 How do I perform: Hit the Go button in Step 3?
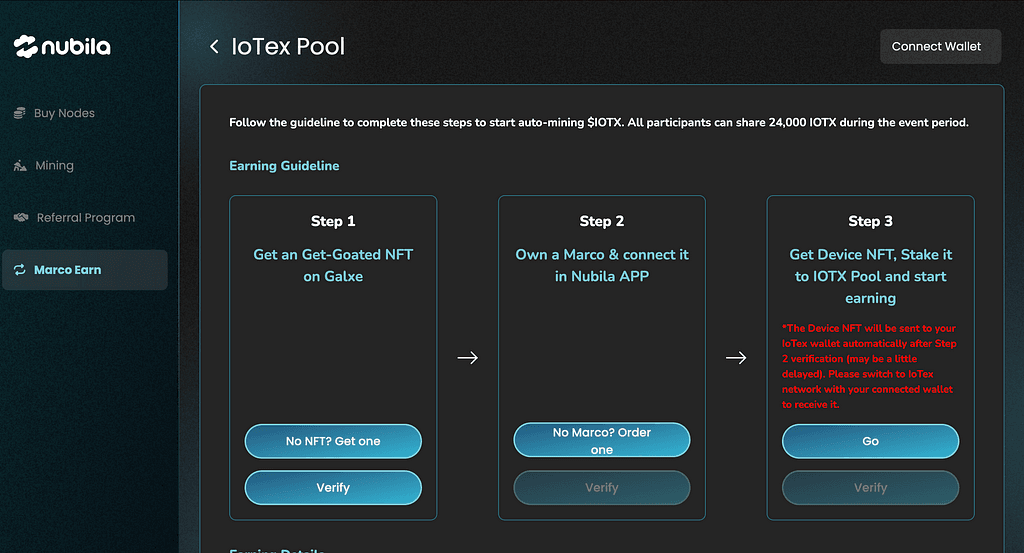870,441
